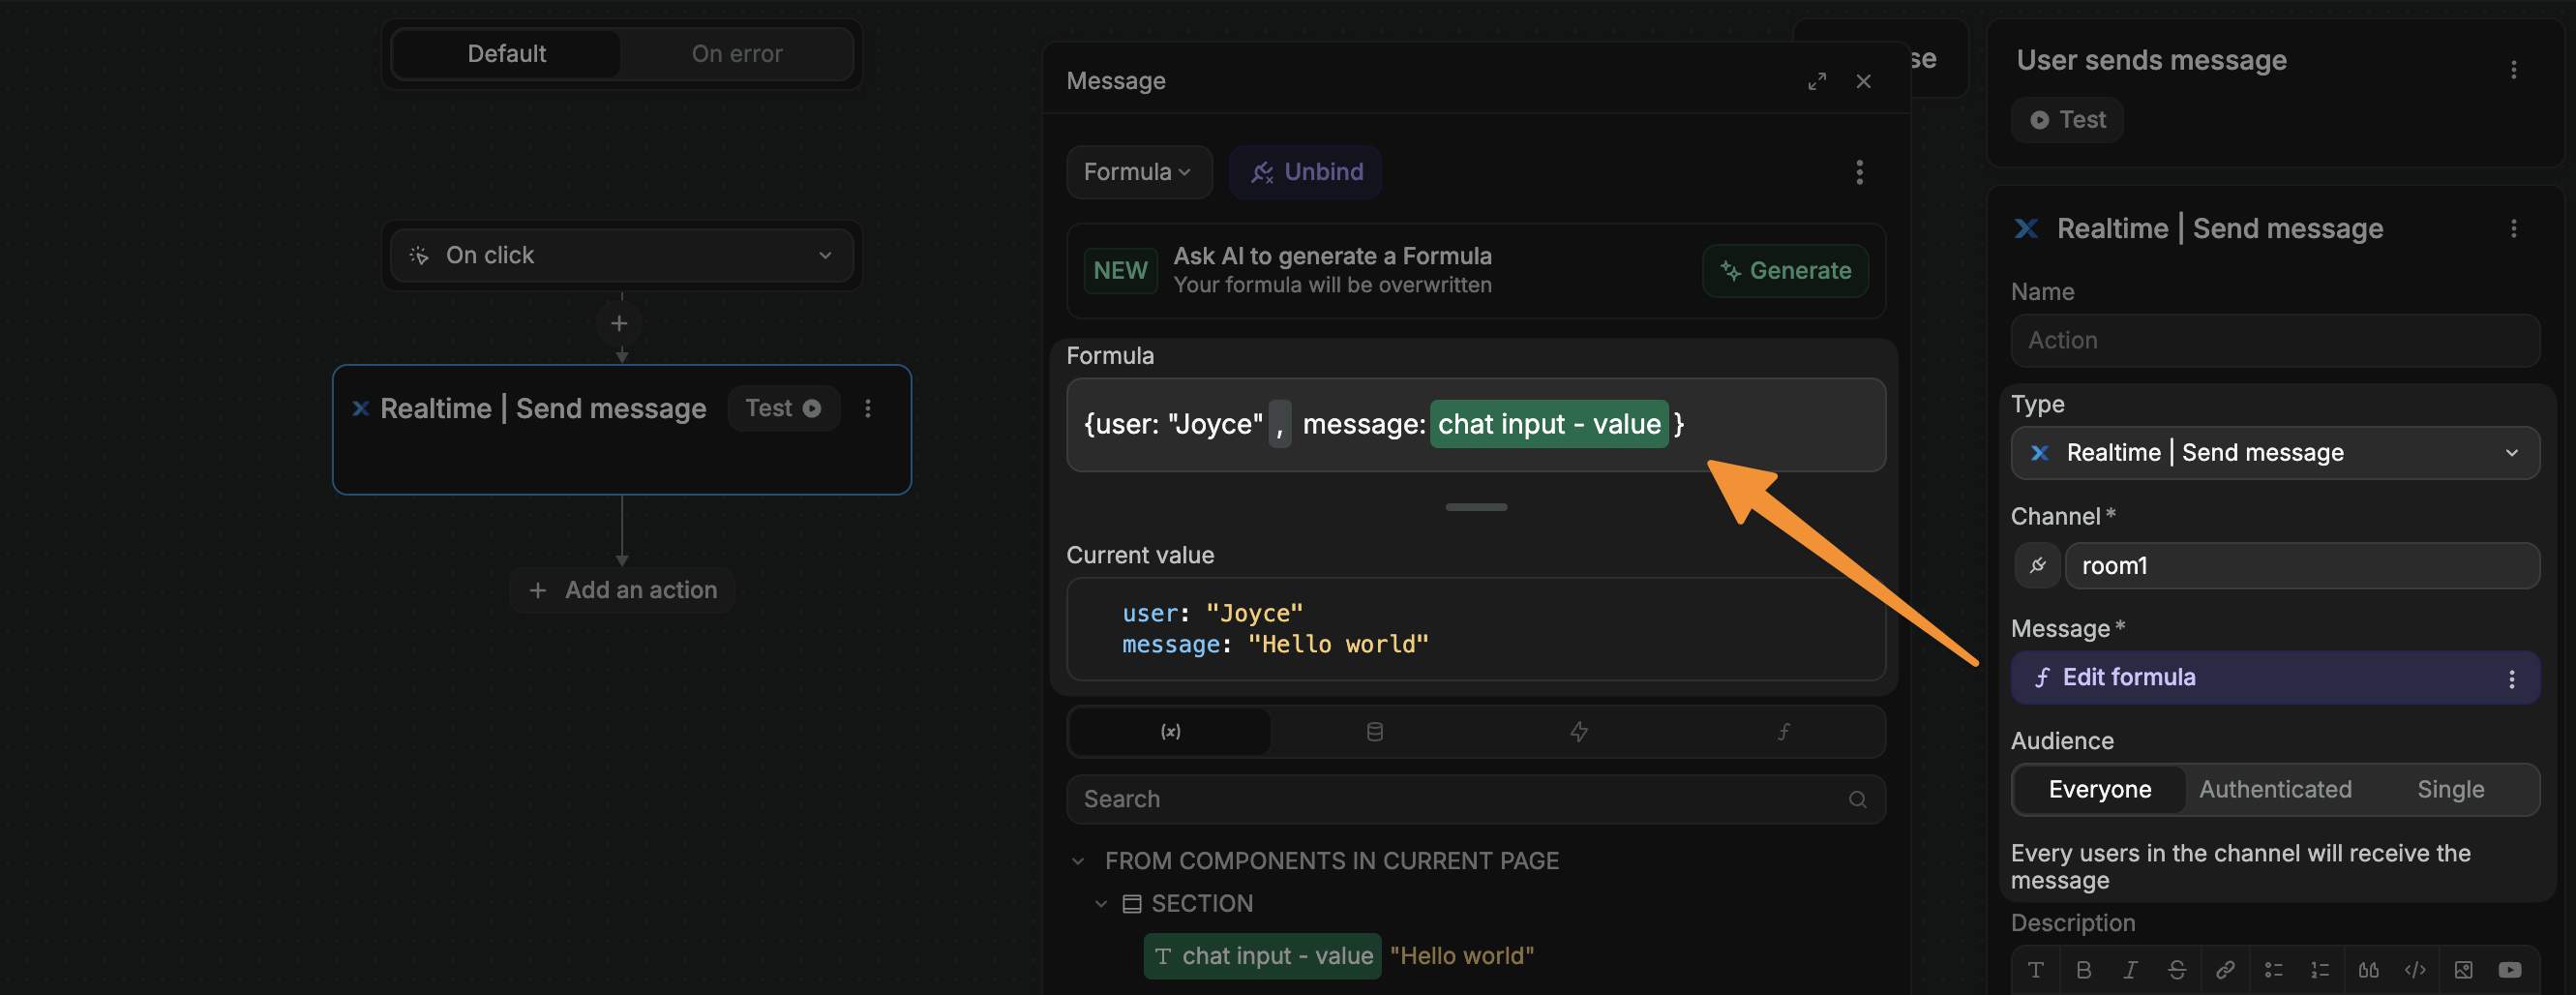Click the Unbind button
The width and height of the screenshot is (2576, 995).
coord(1305,172)
